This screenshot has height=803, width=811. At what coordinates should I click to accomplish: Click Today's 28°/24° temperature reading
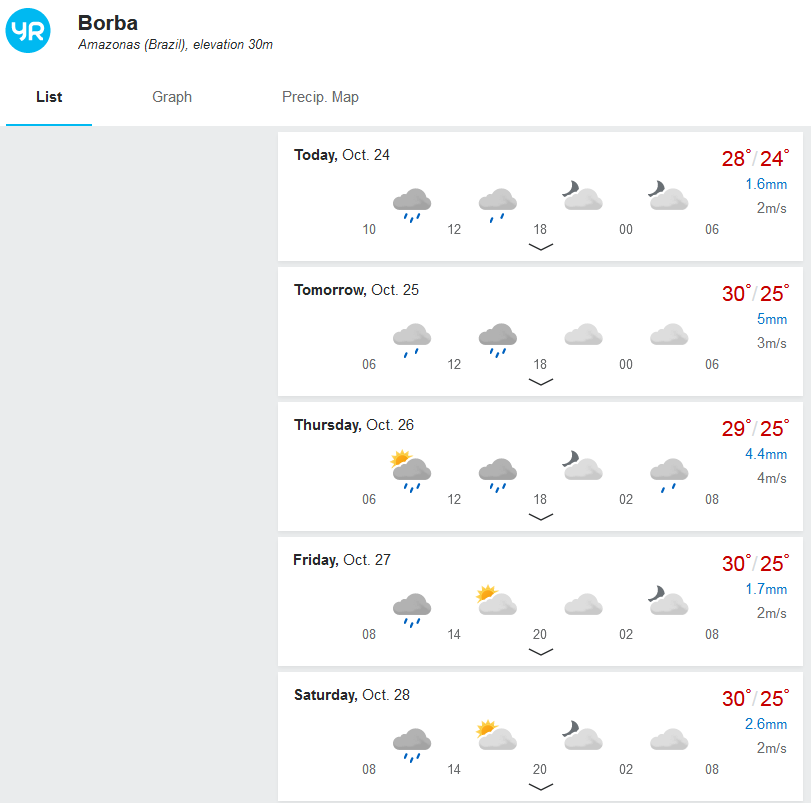(x=755, y=158)
